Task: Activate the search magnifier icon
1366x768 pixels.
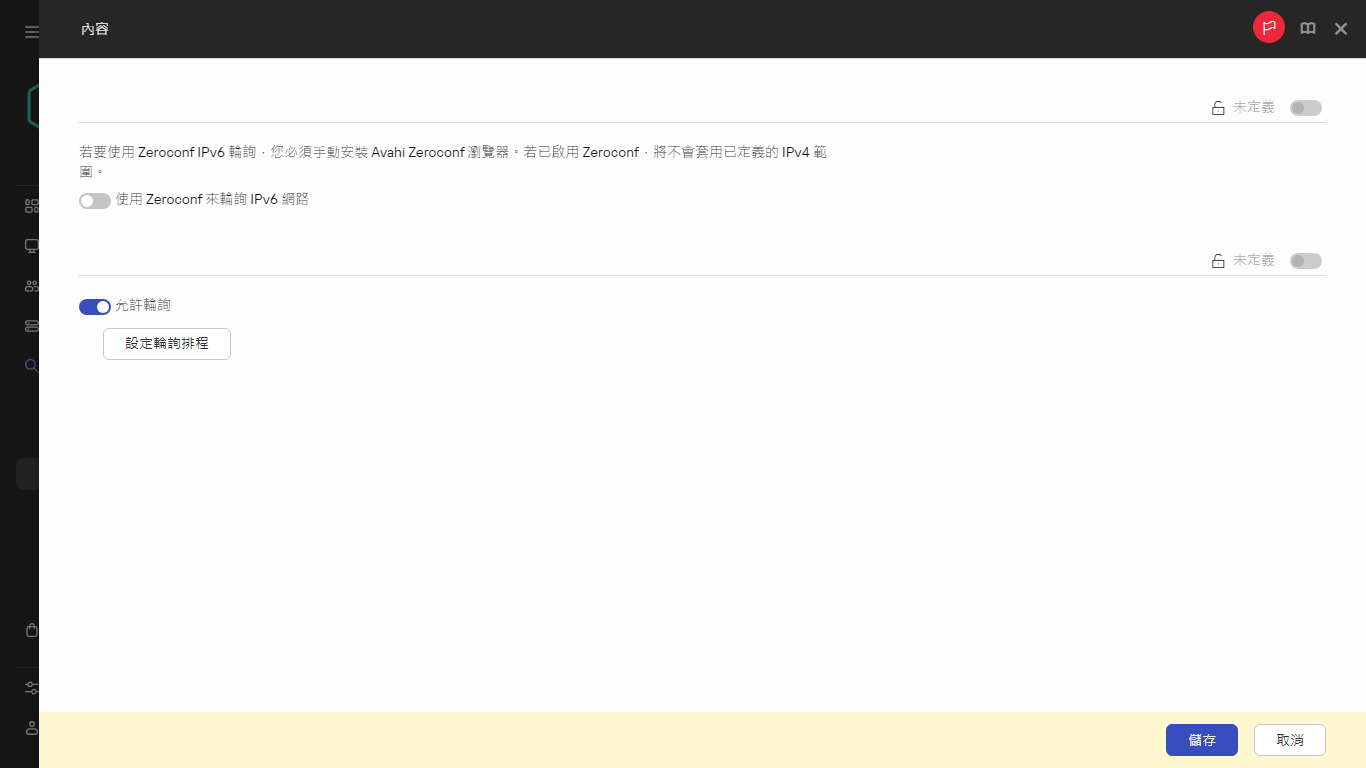Action: point(31,365)
